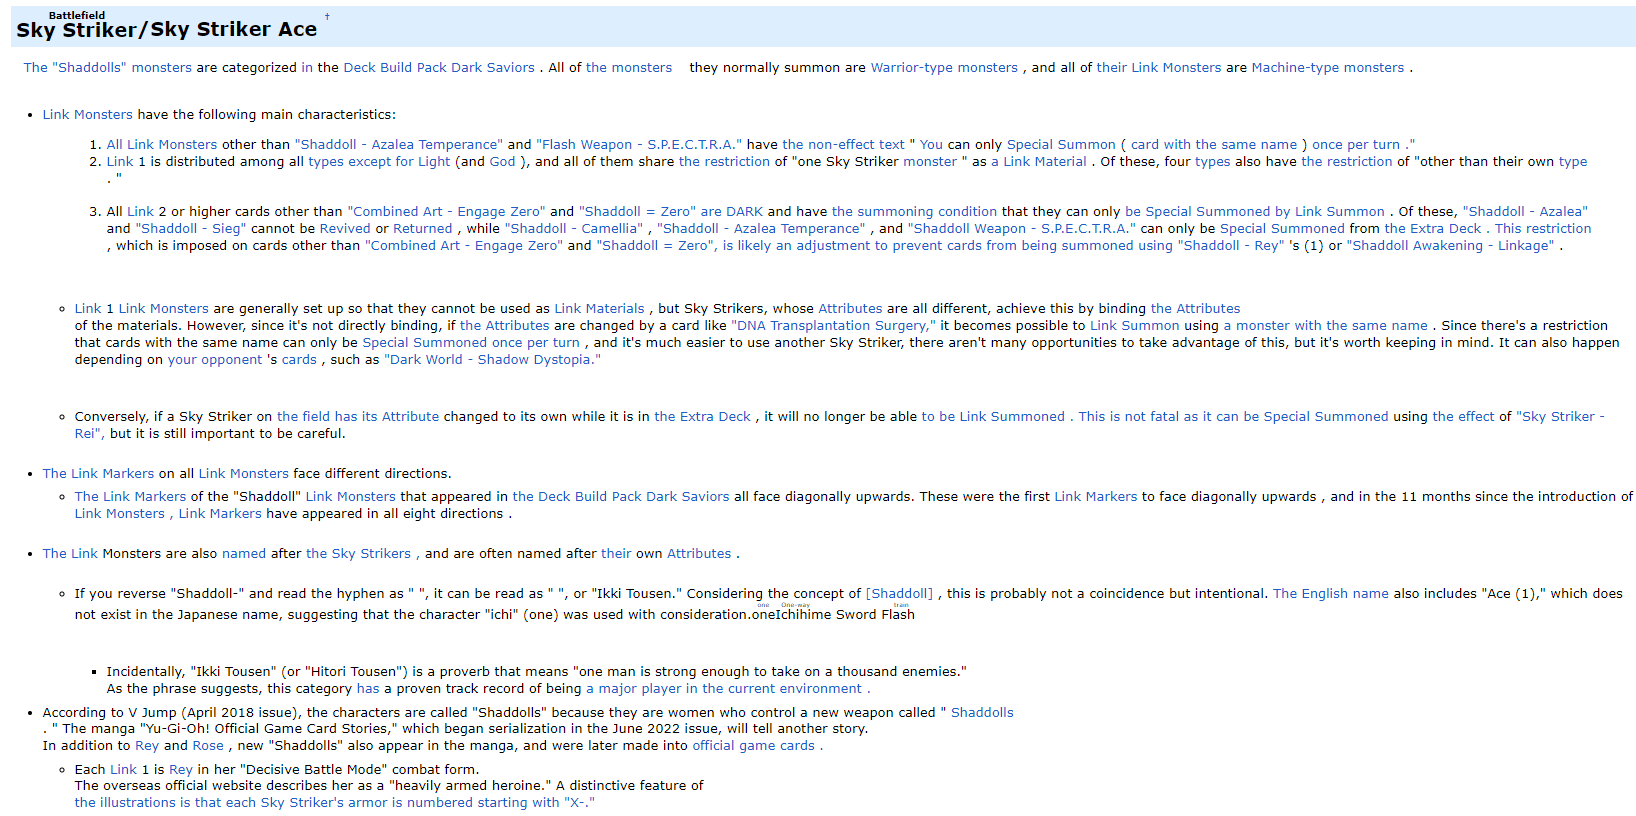Click the 'Revived' link
Viewport: 1636px width, 816px height.
coord(345,229)
